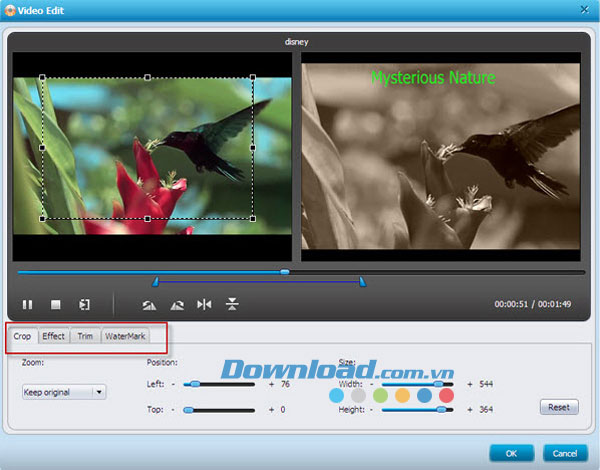Stop the video playback

pos(56,305)
